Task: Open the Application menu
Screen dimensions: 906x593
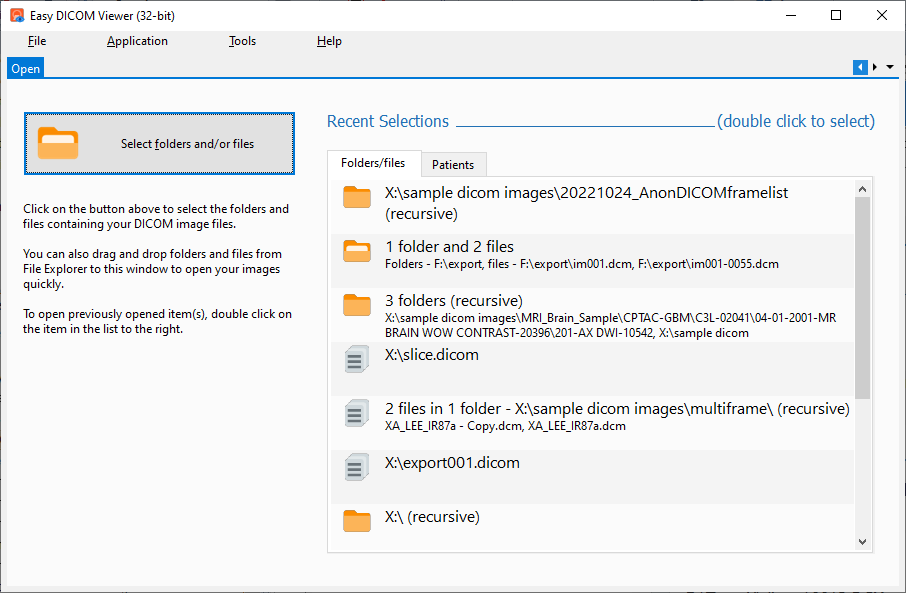Action: [137, 41]
